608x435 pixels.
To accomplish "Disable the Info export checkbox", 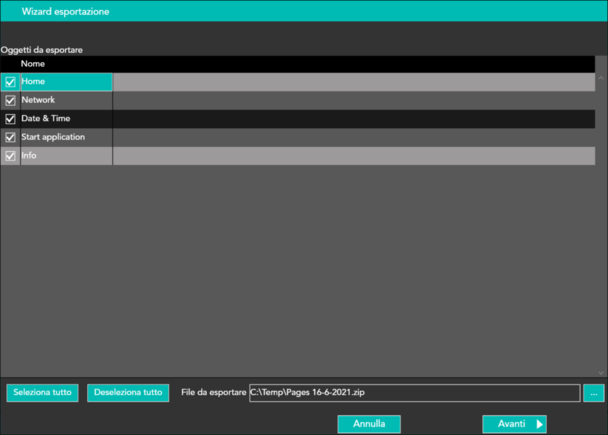I will pyautogui.click(x=10, y=156).
